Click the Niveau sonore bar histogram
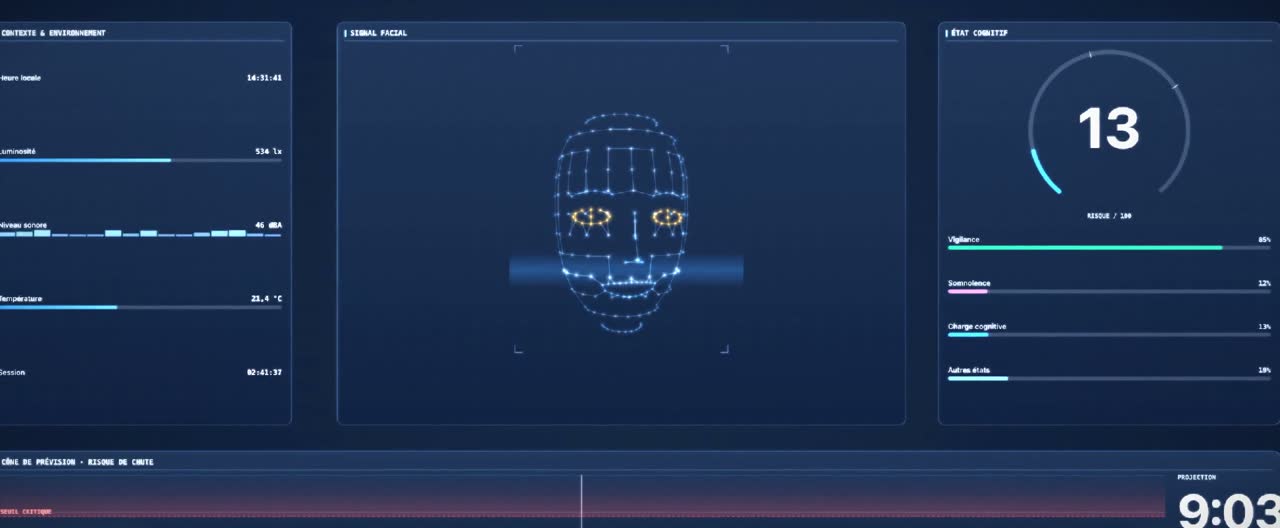The image size is (1280, 528). 141,233
